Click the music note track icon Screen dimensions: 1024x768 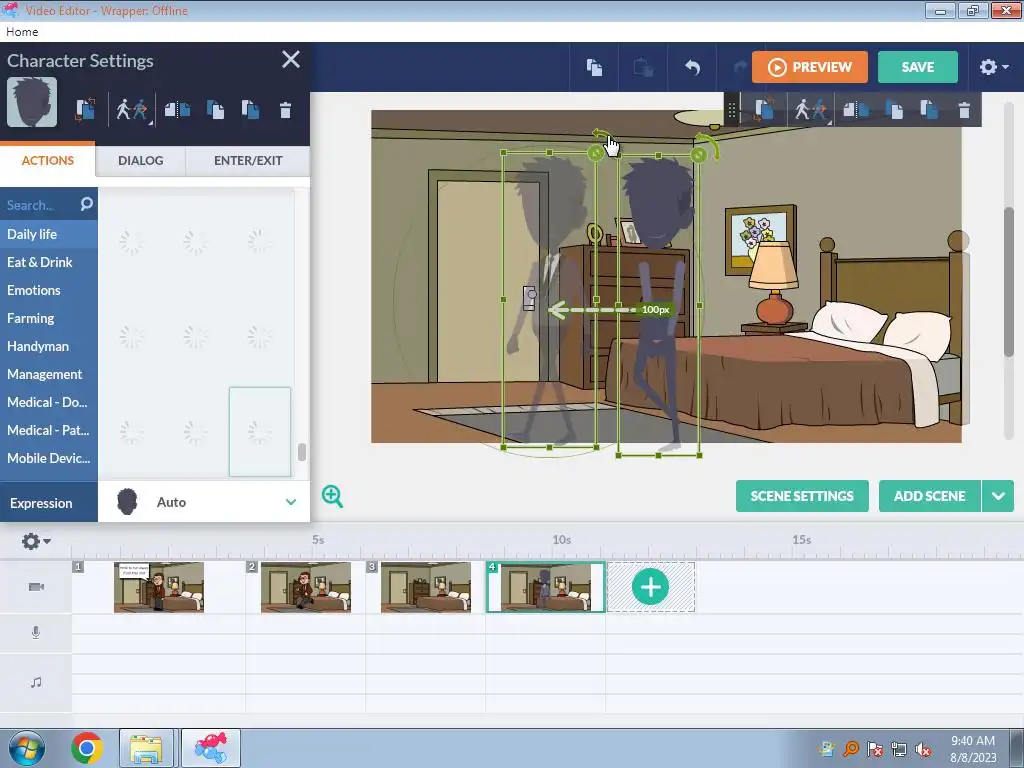point(36,682)
